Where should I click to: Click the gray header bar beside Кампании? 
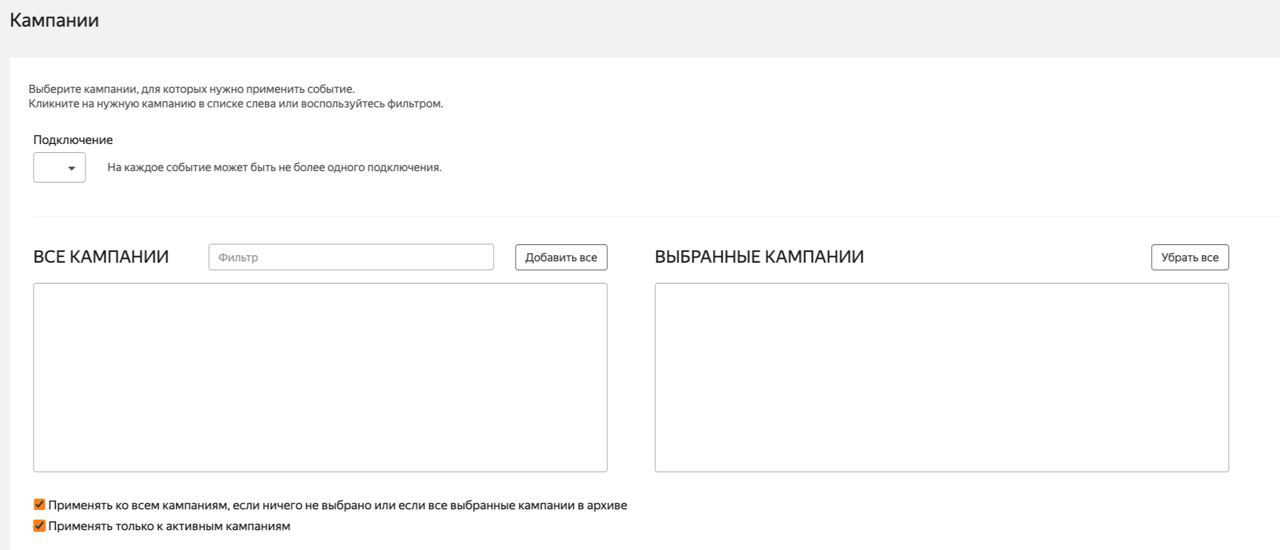tap(700, 25)
